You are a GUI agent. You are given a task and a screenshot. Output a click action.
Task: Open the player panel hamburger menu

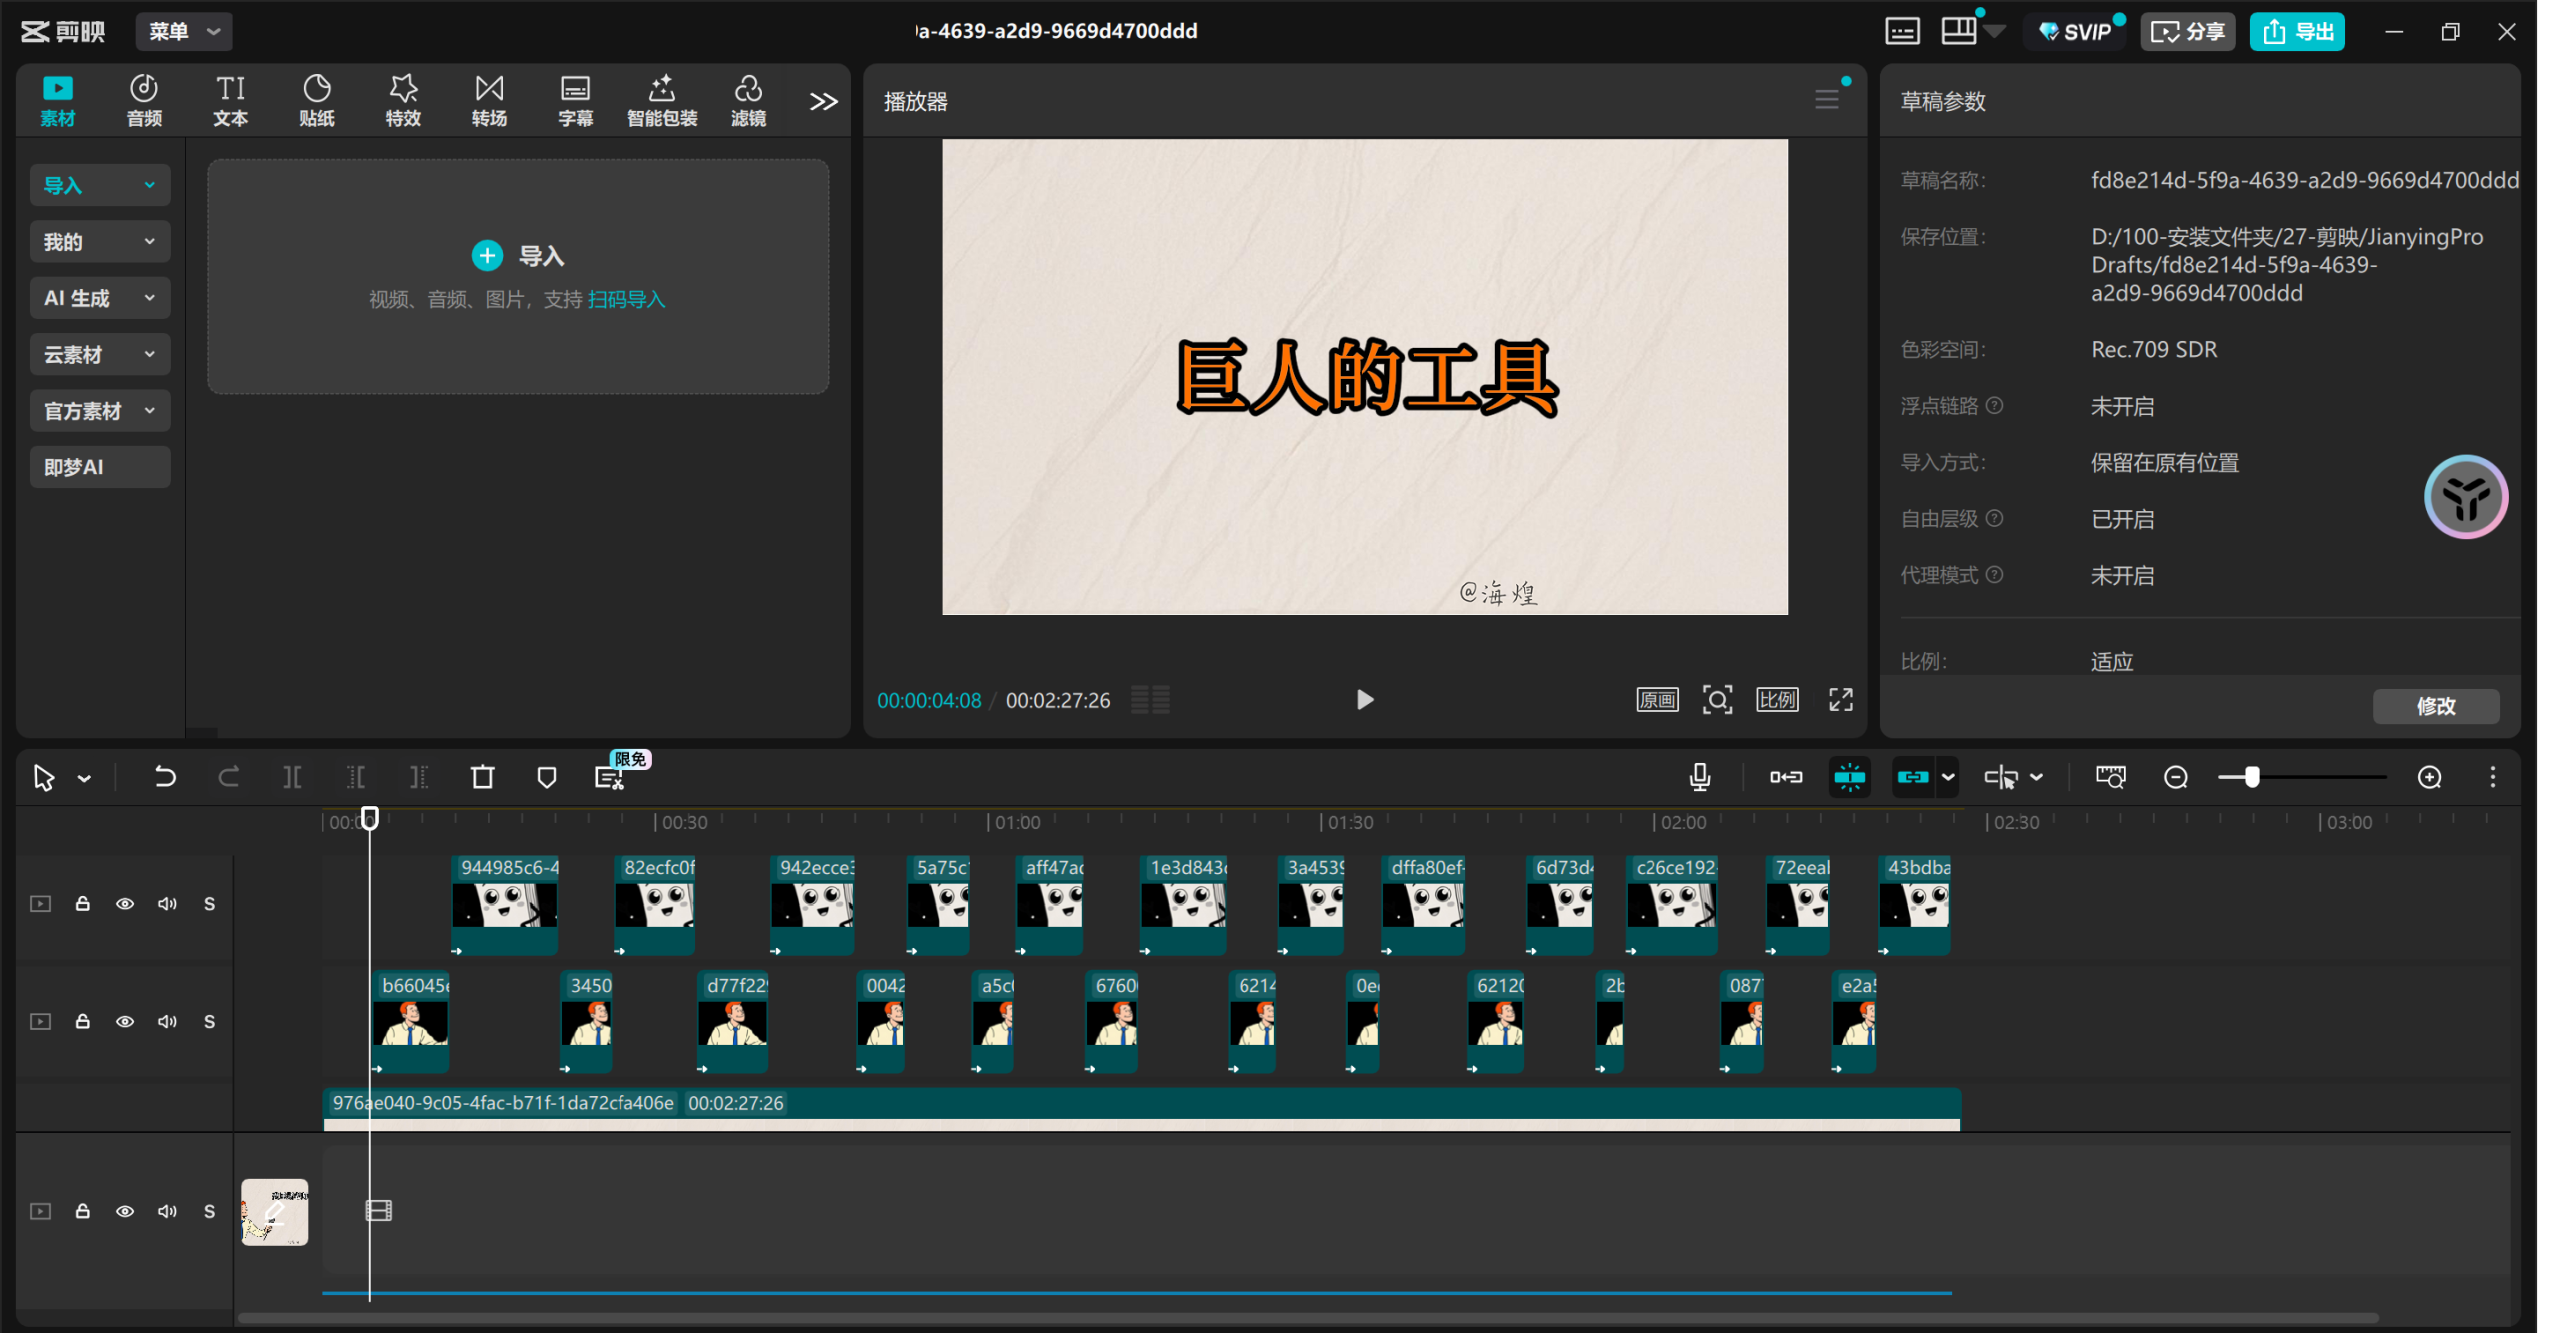click(x=1826, y=100)
